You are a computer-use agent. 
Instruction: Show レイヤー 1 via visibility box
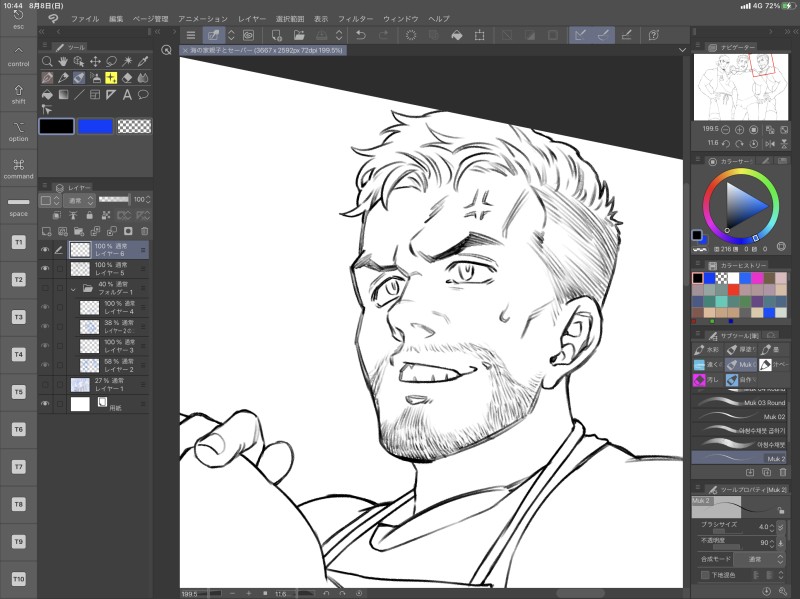[45, 384]
